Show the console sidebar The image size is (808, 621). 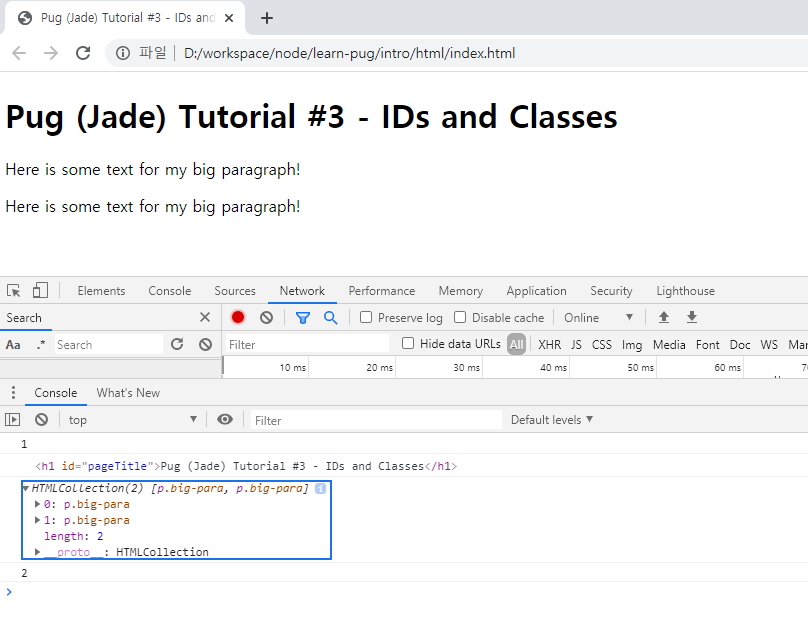(12, 420)
